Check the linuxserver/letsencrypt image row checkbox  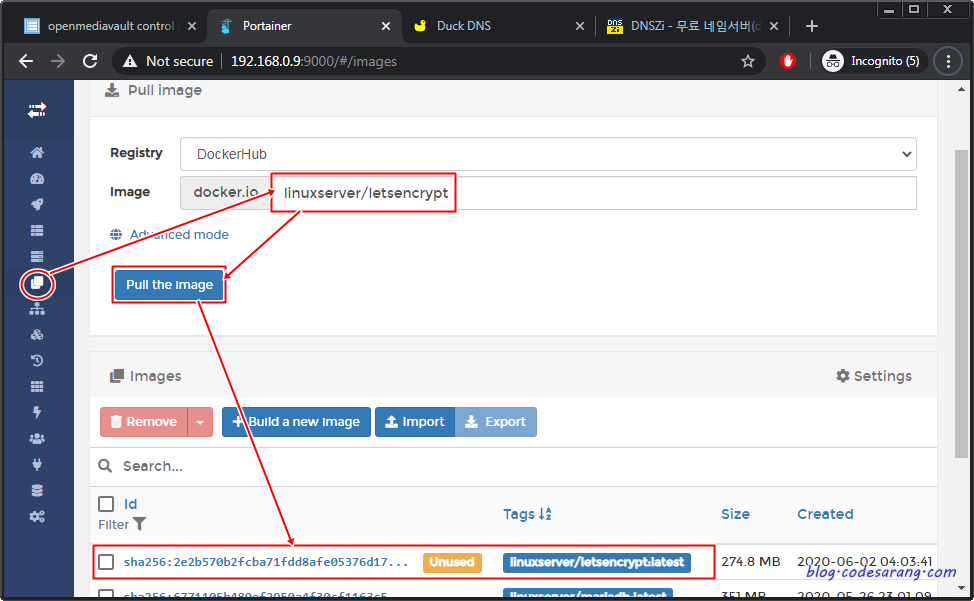tap(106, 562)
